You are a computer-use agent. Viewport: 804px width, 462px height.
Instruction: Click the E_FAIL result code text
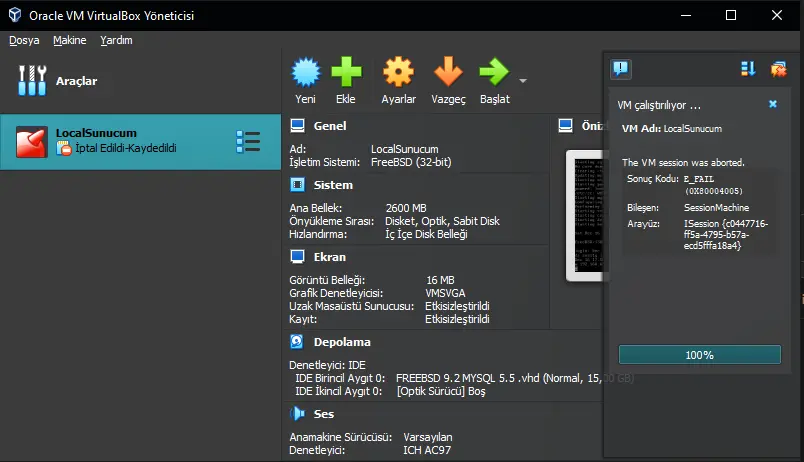699,179
